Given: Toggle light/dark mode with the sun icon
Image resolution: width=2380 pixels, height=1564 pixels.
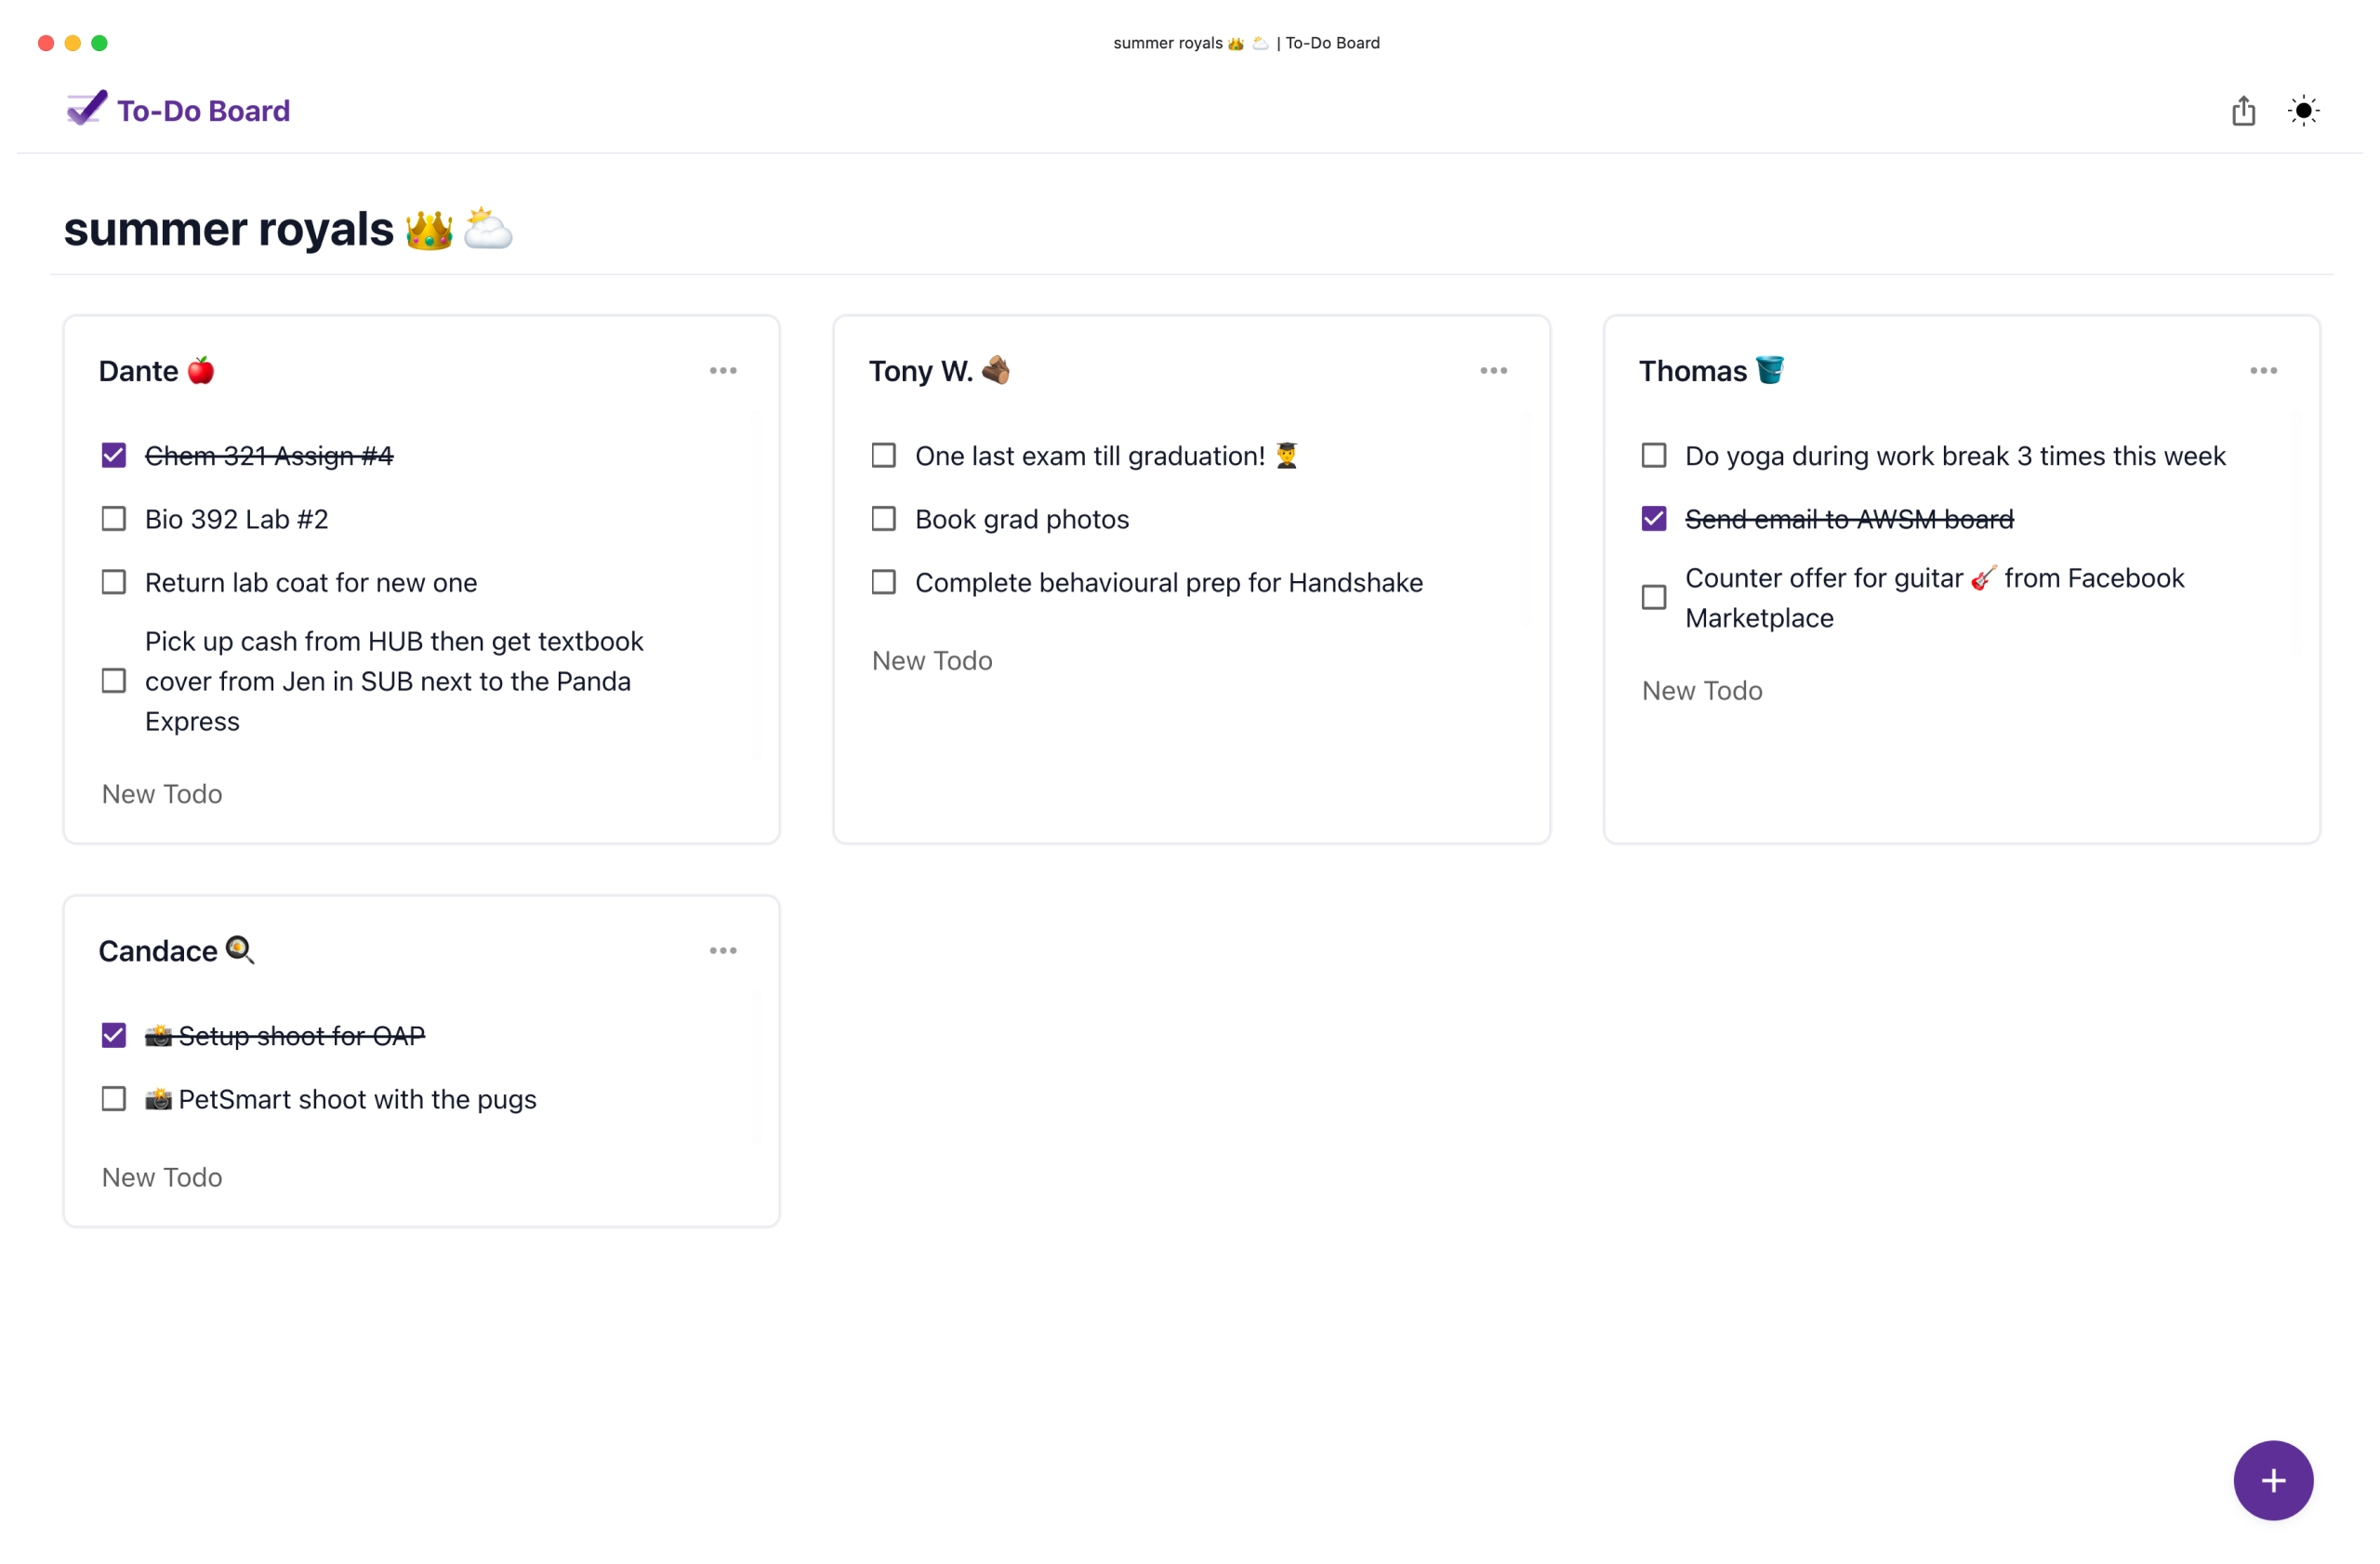Looking at the screenshot, I should pos(2304,110).
